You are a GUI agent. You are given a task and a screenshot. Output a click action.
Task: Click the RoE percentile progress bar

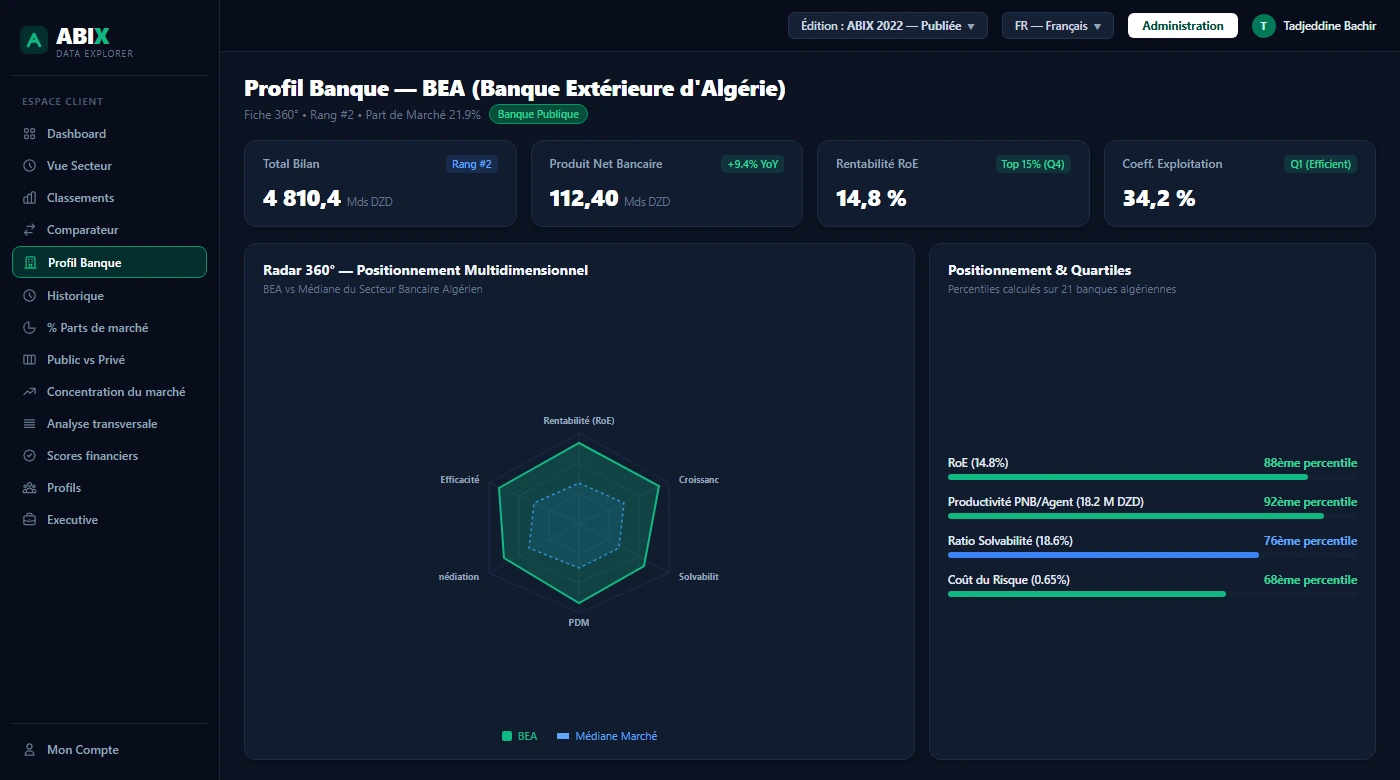[1152, 477]
